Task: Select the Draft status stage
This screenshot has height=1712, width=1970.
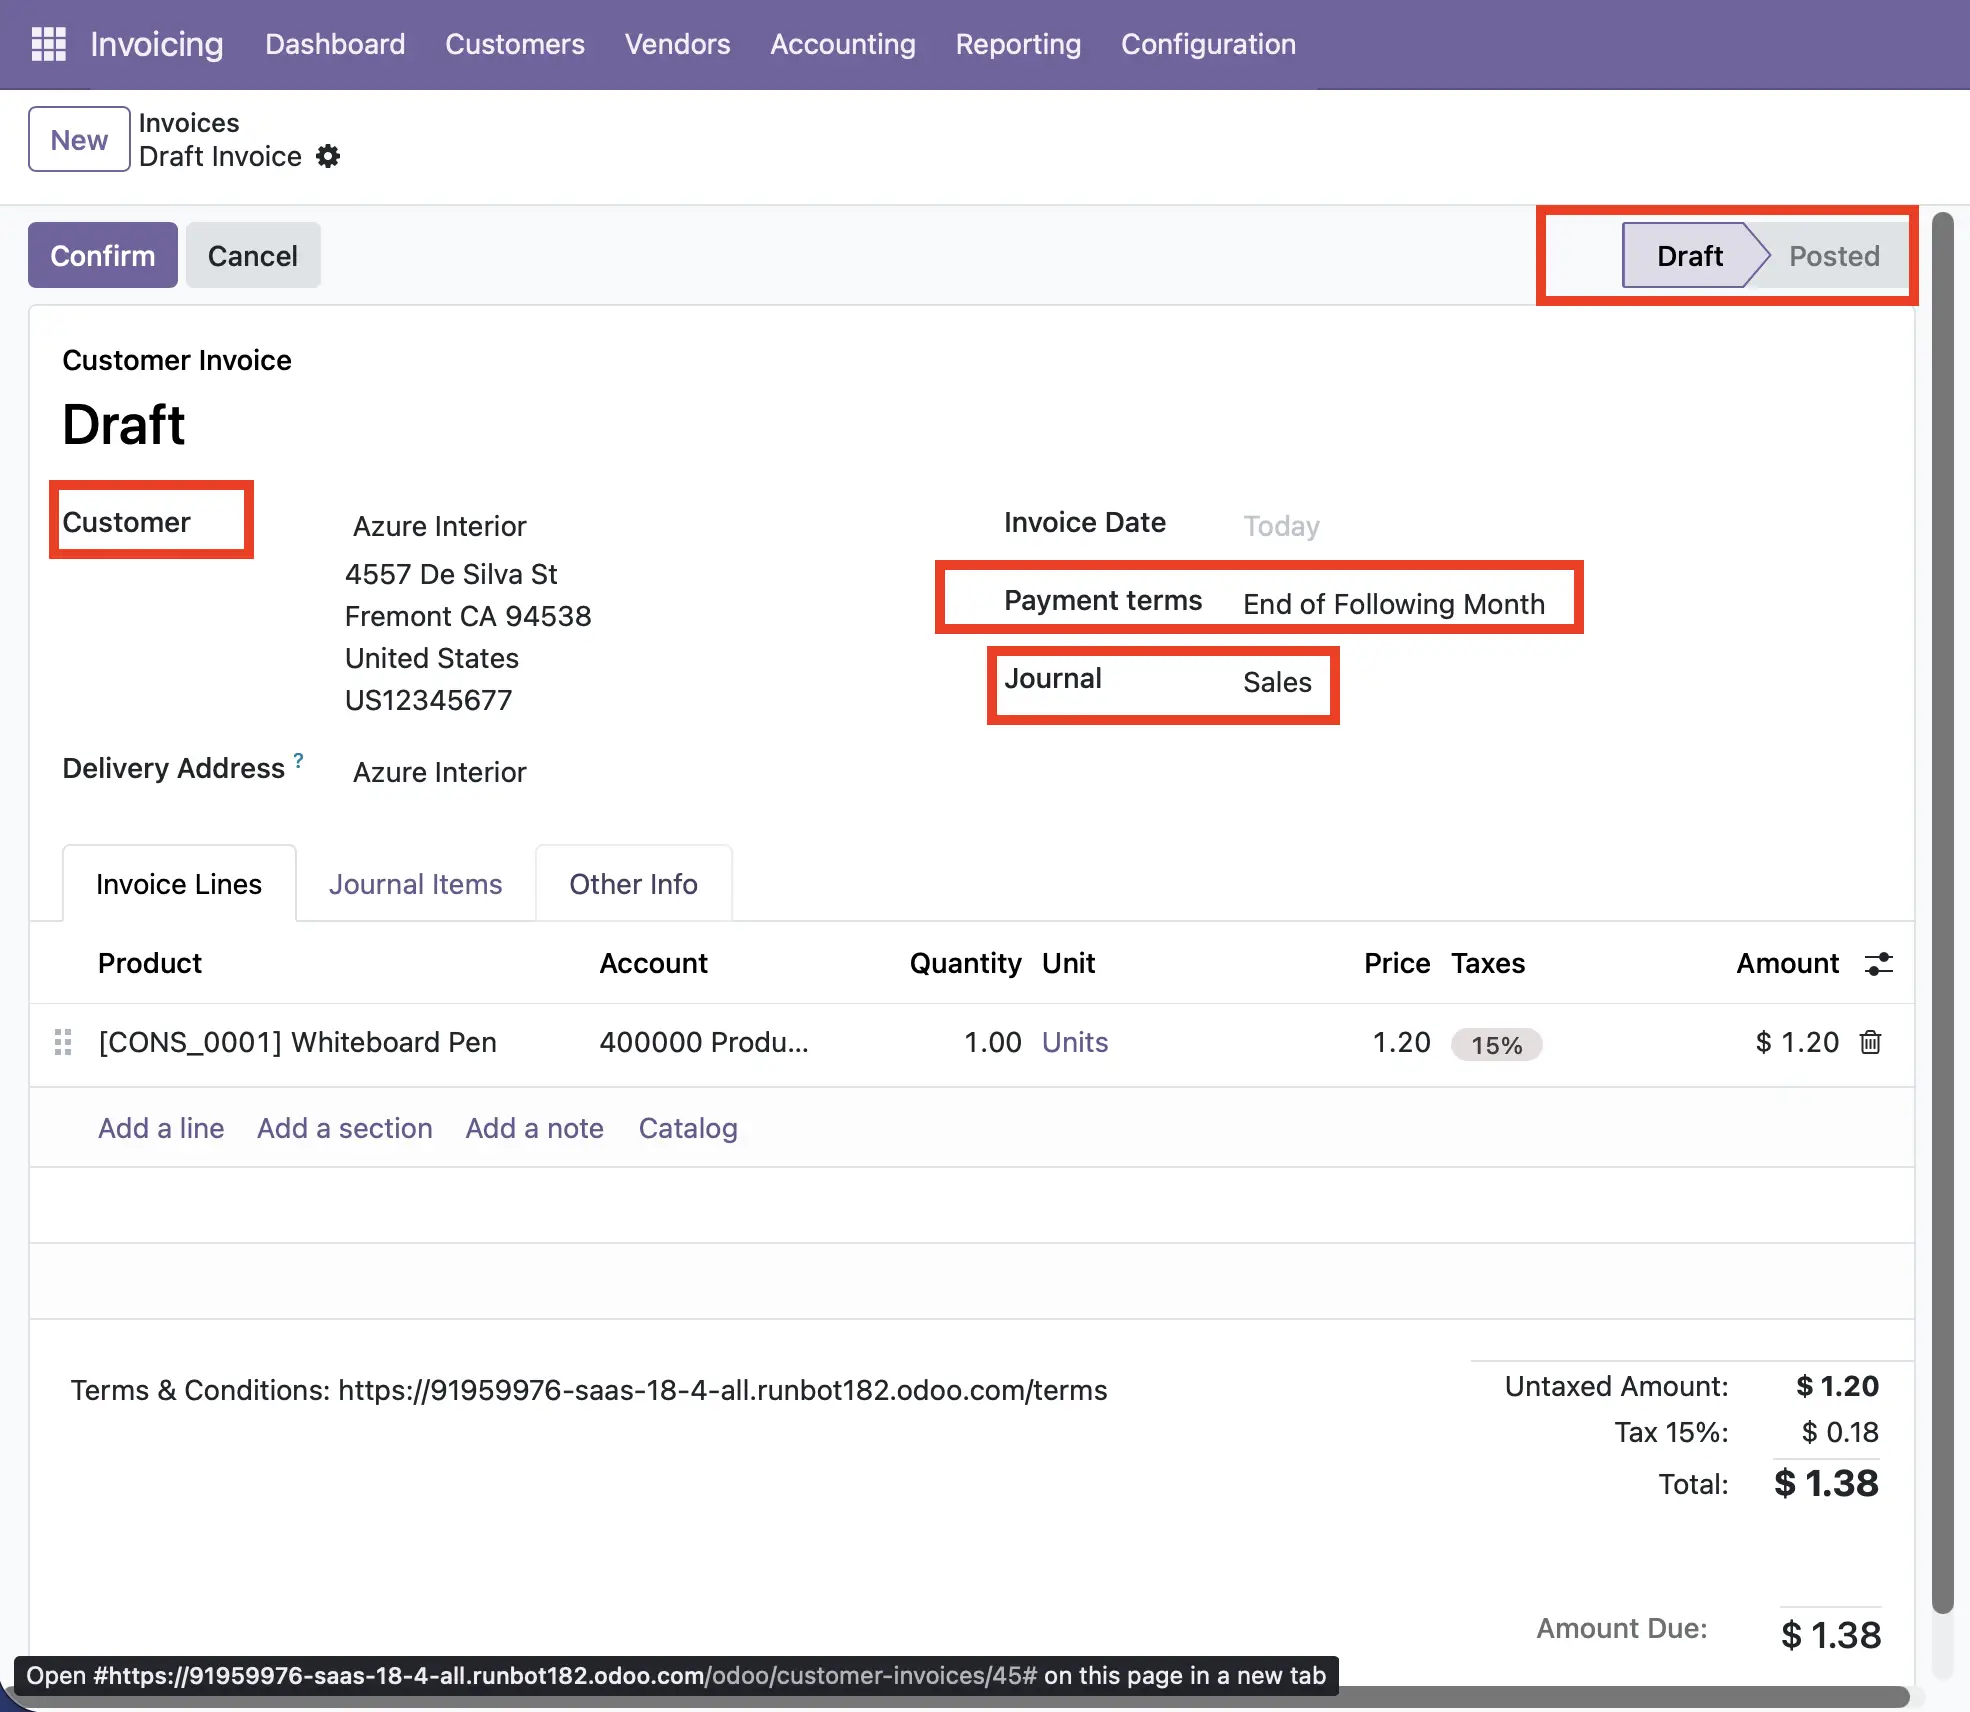Action: tap(1691, 256)
